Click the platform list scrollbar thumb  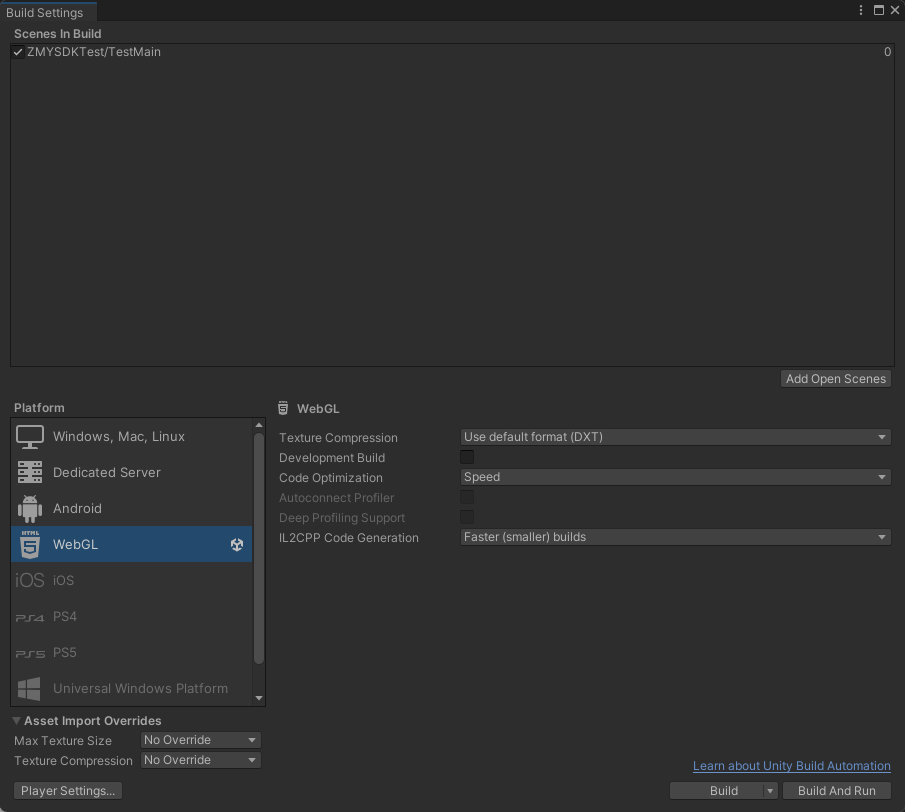(x=259, y=548)
